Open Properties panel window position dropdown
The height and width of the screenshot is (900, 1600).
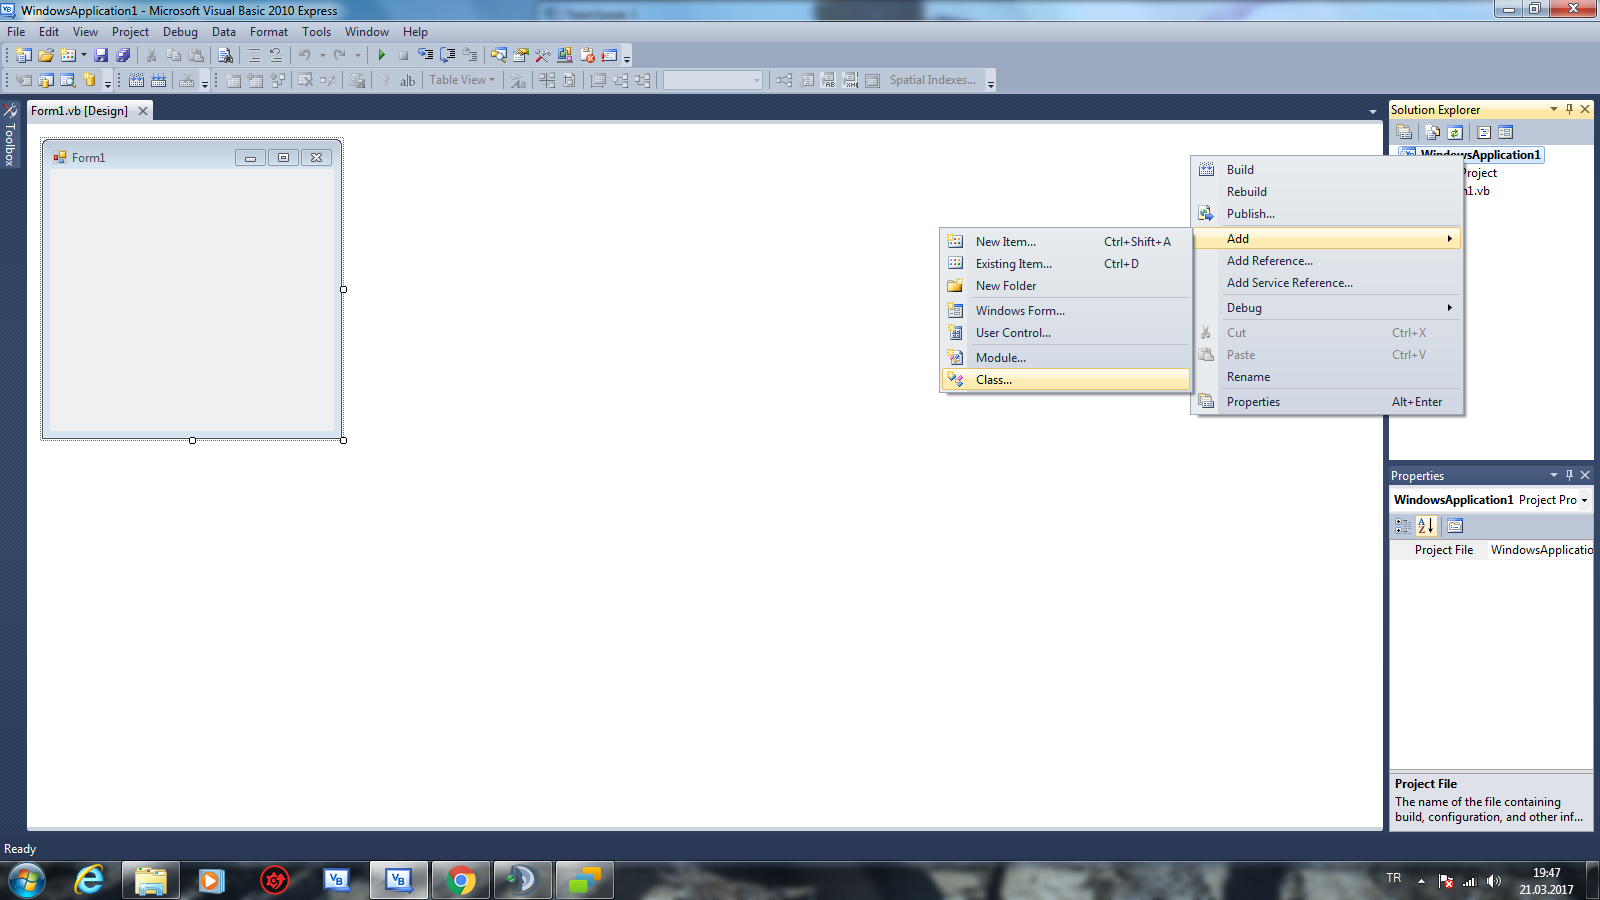point(1554,475)
